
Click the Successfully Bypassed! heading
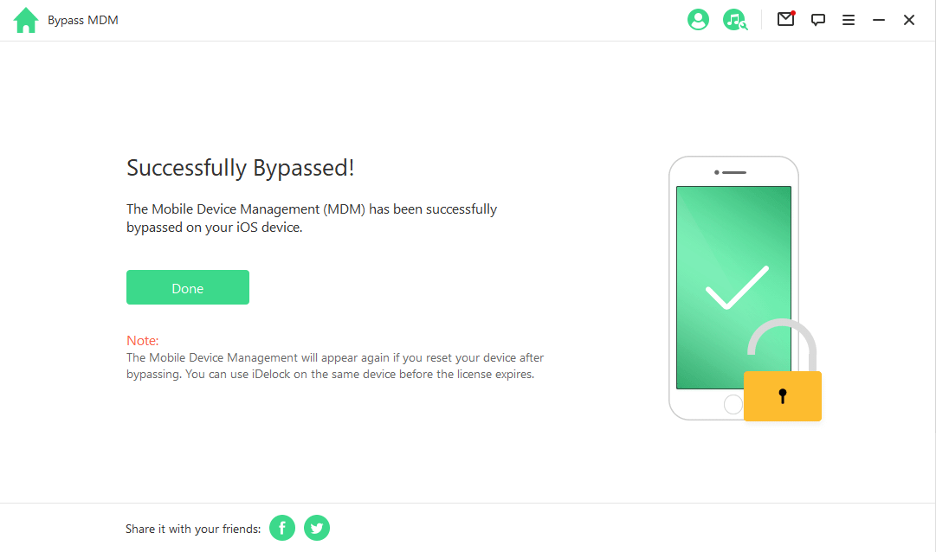[240, 168]
